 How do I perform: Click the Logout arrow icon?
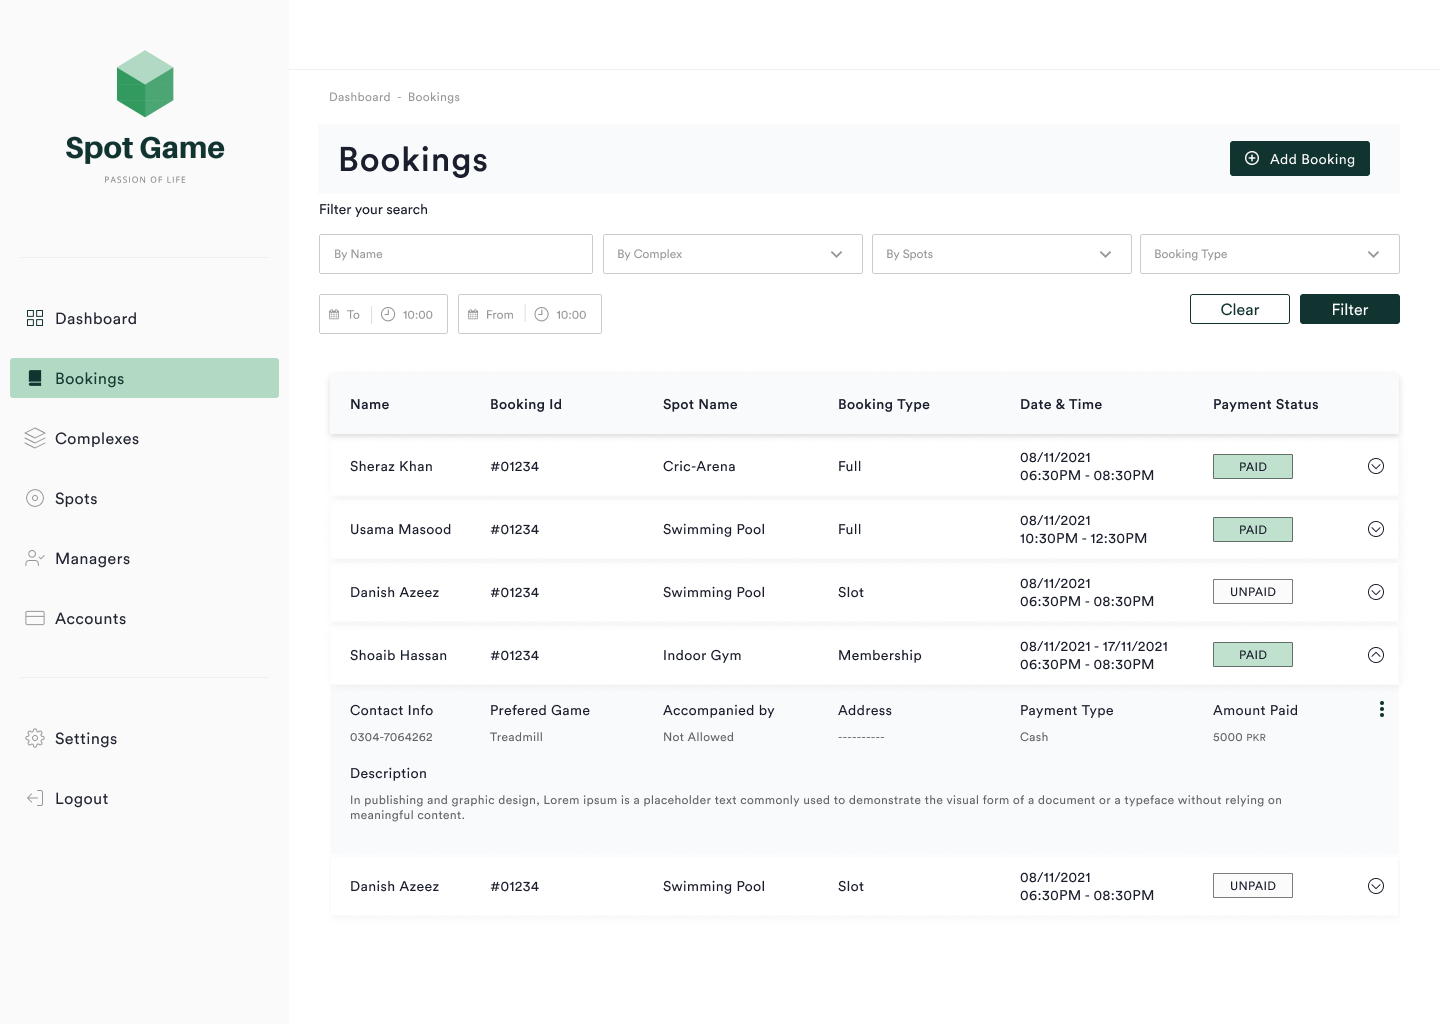pos(35,798)
